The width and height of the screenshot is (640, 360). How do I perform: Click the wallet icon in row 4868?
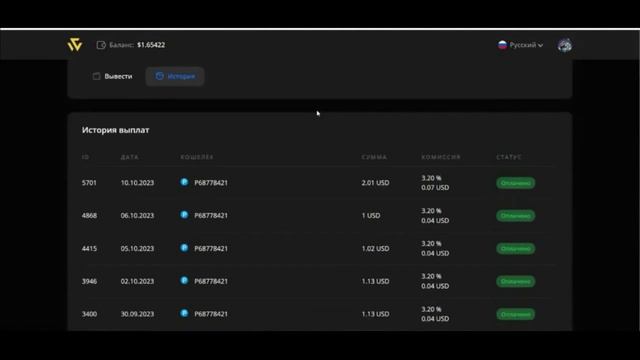184,215
